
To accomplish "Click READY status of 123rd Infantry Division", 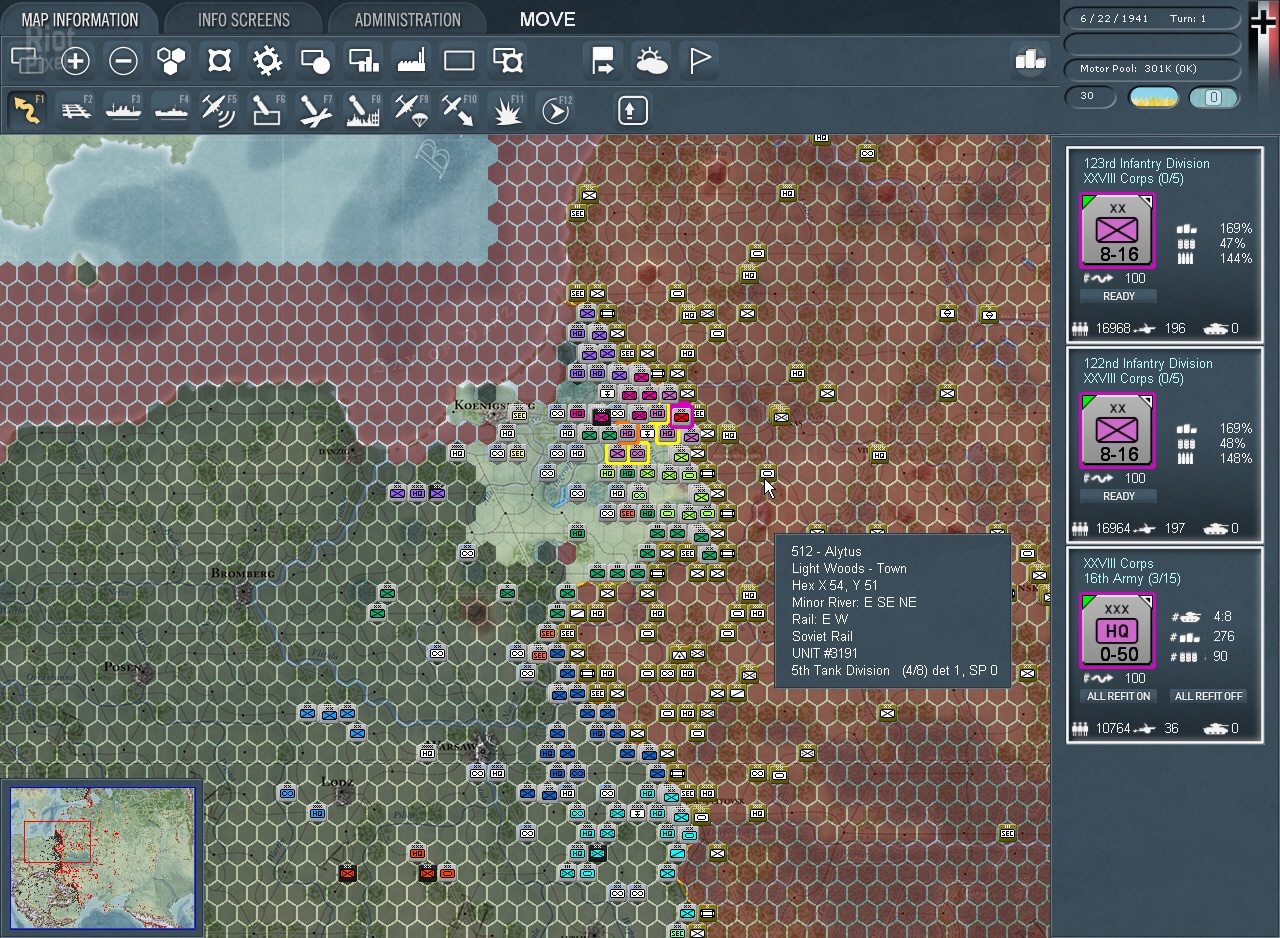I will [1118, 296].
